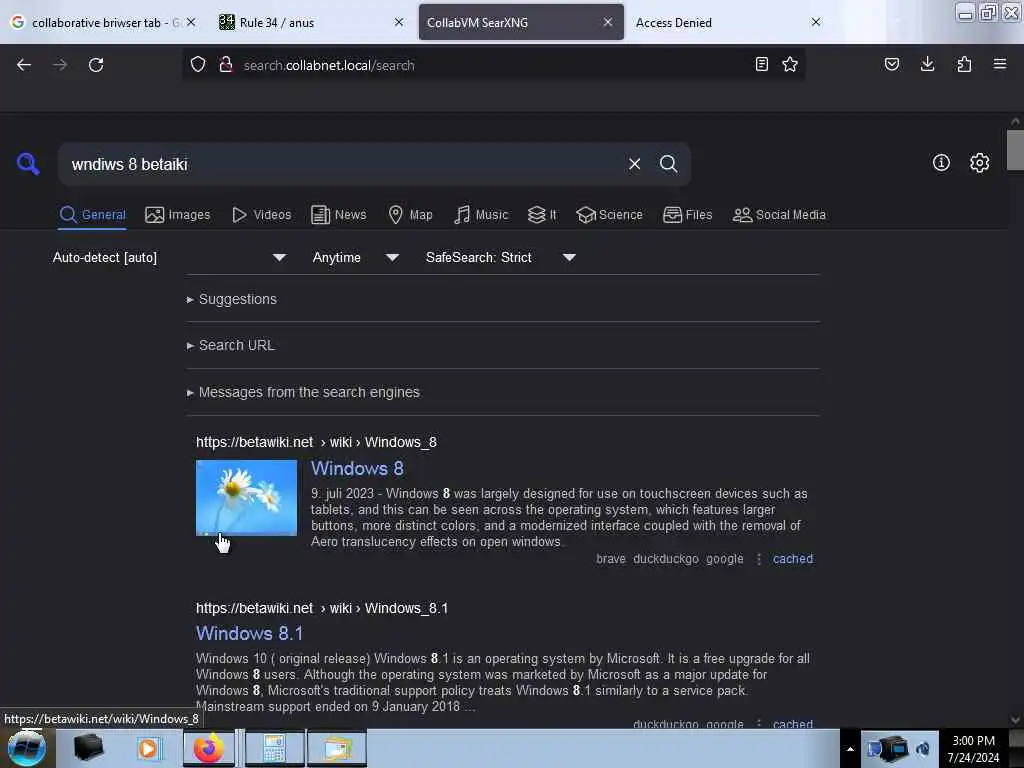Click the SearXNG magnifier logo
The width and height of the screenshot is (1024, 768).
point(28,163)
